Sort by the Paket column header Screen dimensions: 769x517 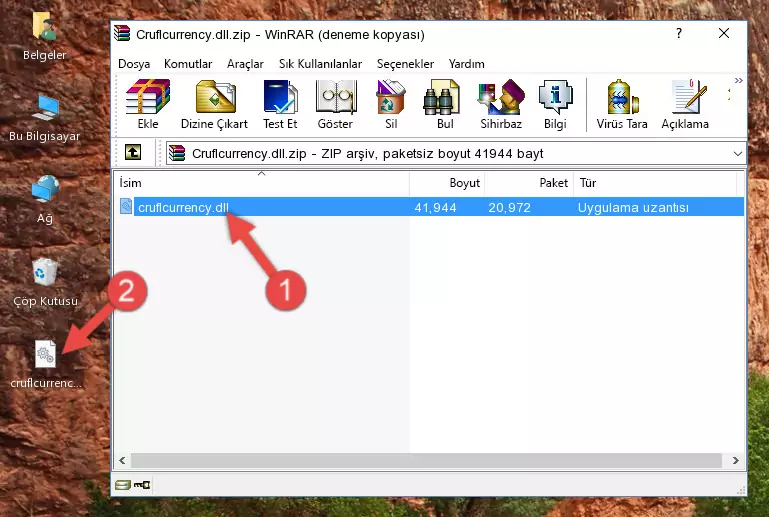[x=529, y=183]
